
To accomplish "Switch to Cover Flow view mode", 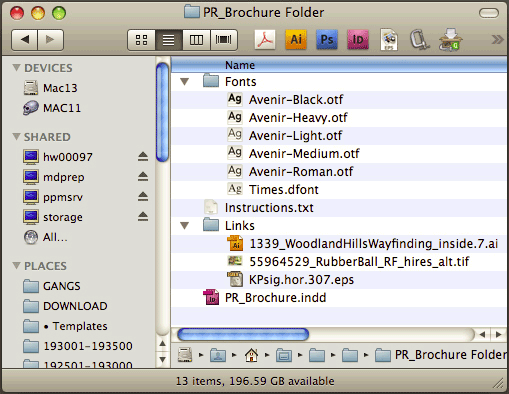I will 224,40.
